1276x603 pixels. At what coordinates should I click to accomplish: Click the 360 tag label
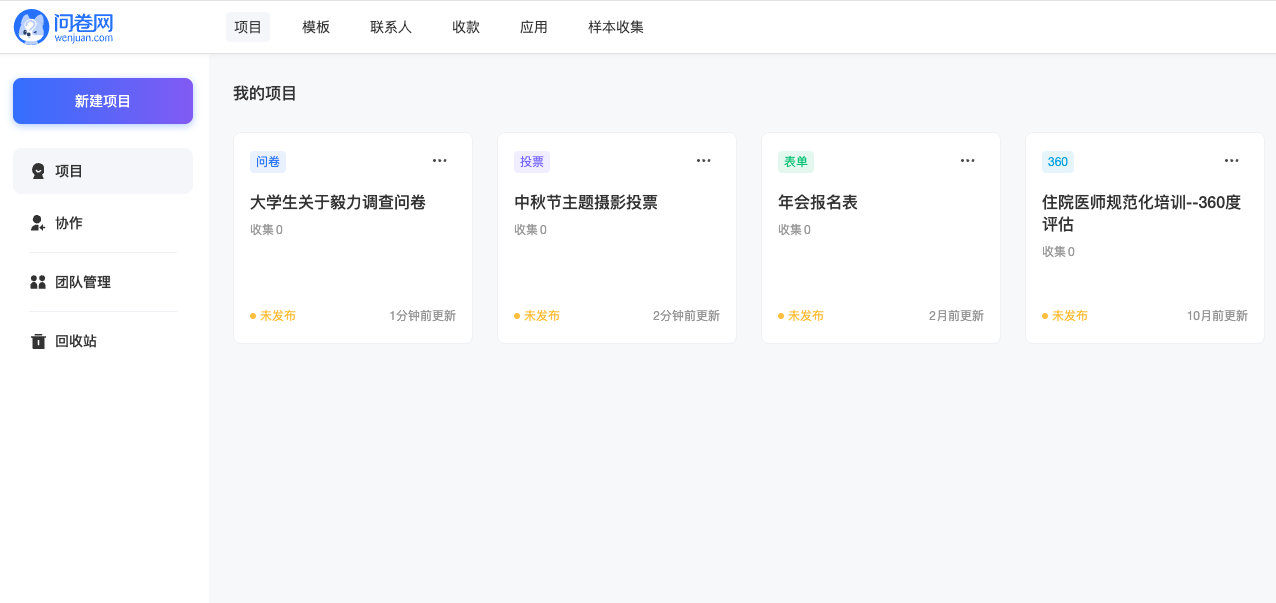coord(1058,162)
